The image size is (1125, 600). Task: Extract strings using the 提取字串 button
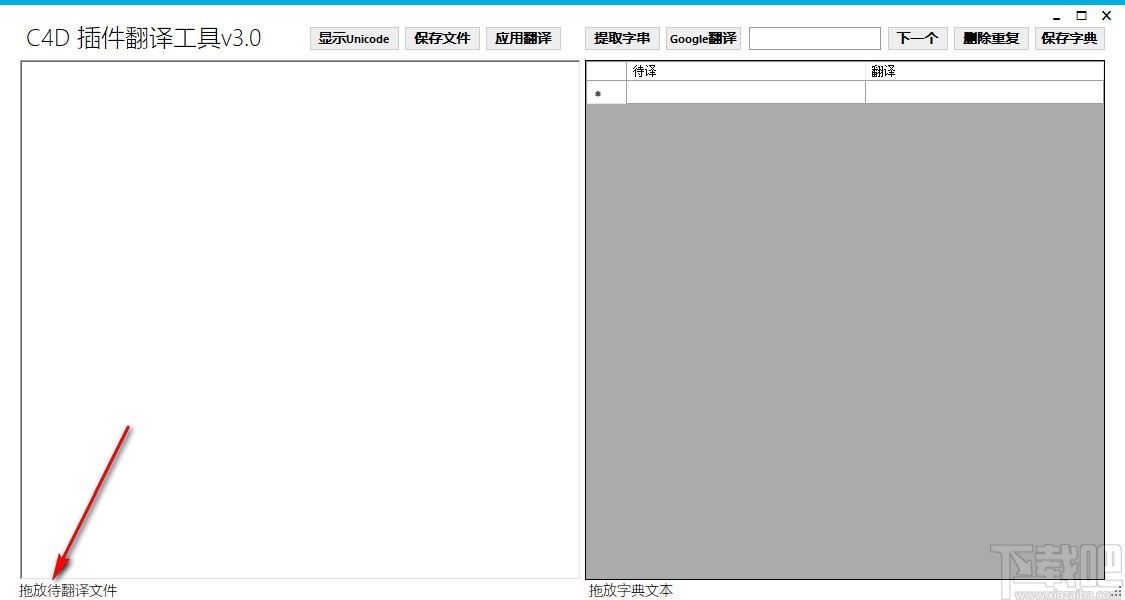point(621,38)
